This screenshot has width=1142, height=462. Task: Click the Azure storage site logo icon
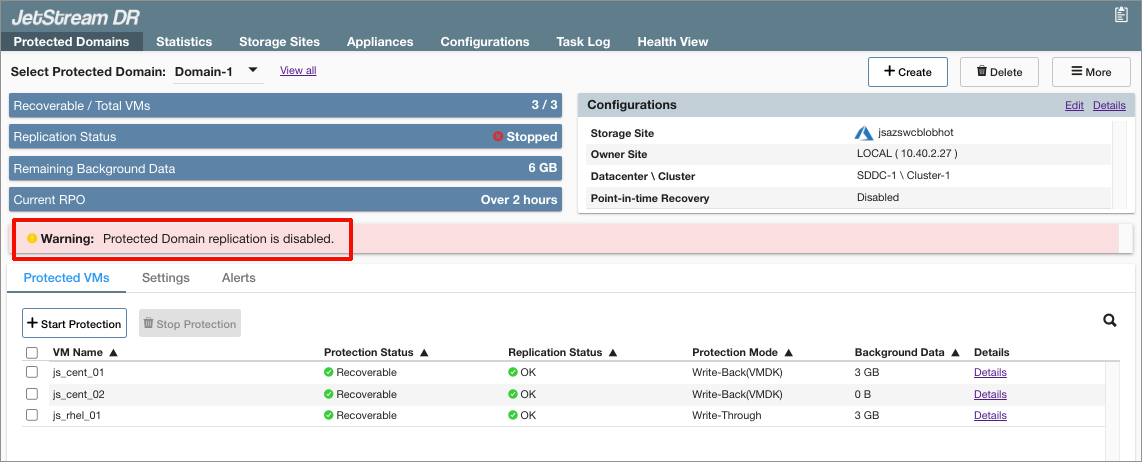(x=864, y=133)
